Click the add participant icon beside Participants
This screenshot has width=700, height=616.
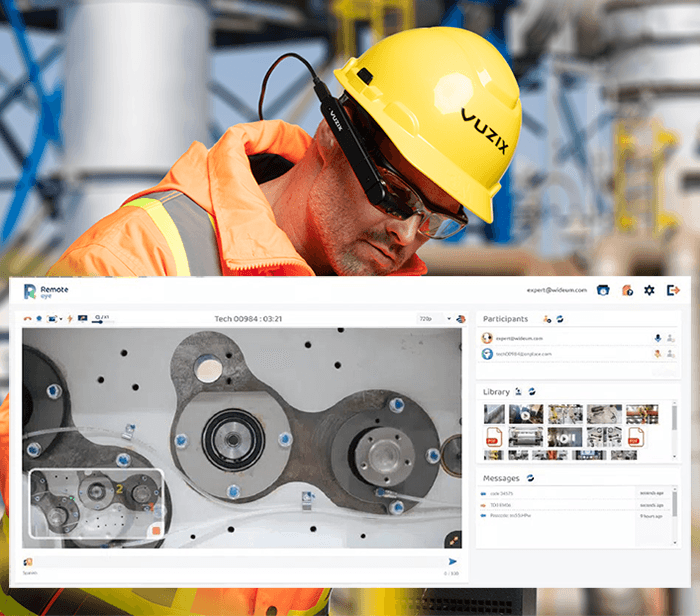point(547,319)
